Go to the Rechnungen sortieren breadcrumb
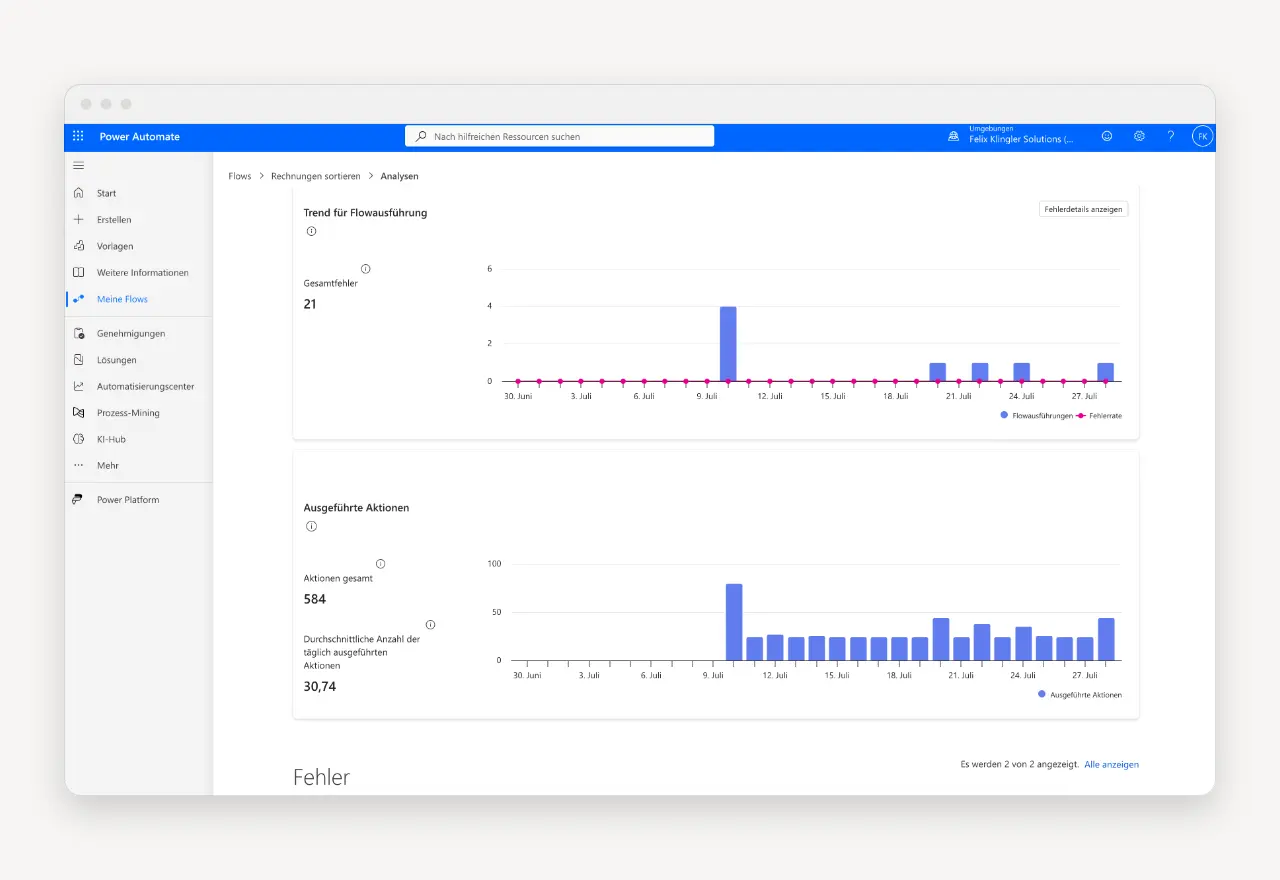The height and width of the screenshot is (880, 1280). (x=316, y=176)
